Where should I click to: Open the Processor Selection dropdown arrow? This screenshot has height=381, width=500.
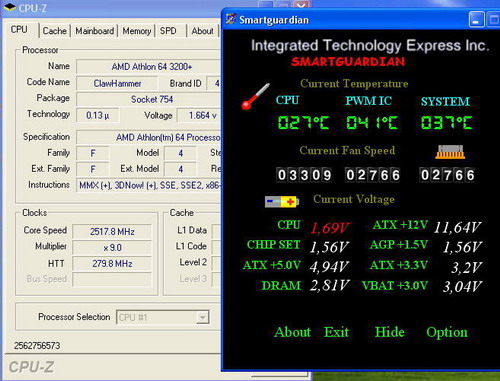tap(202, 317)
